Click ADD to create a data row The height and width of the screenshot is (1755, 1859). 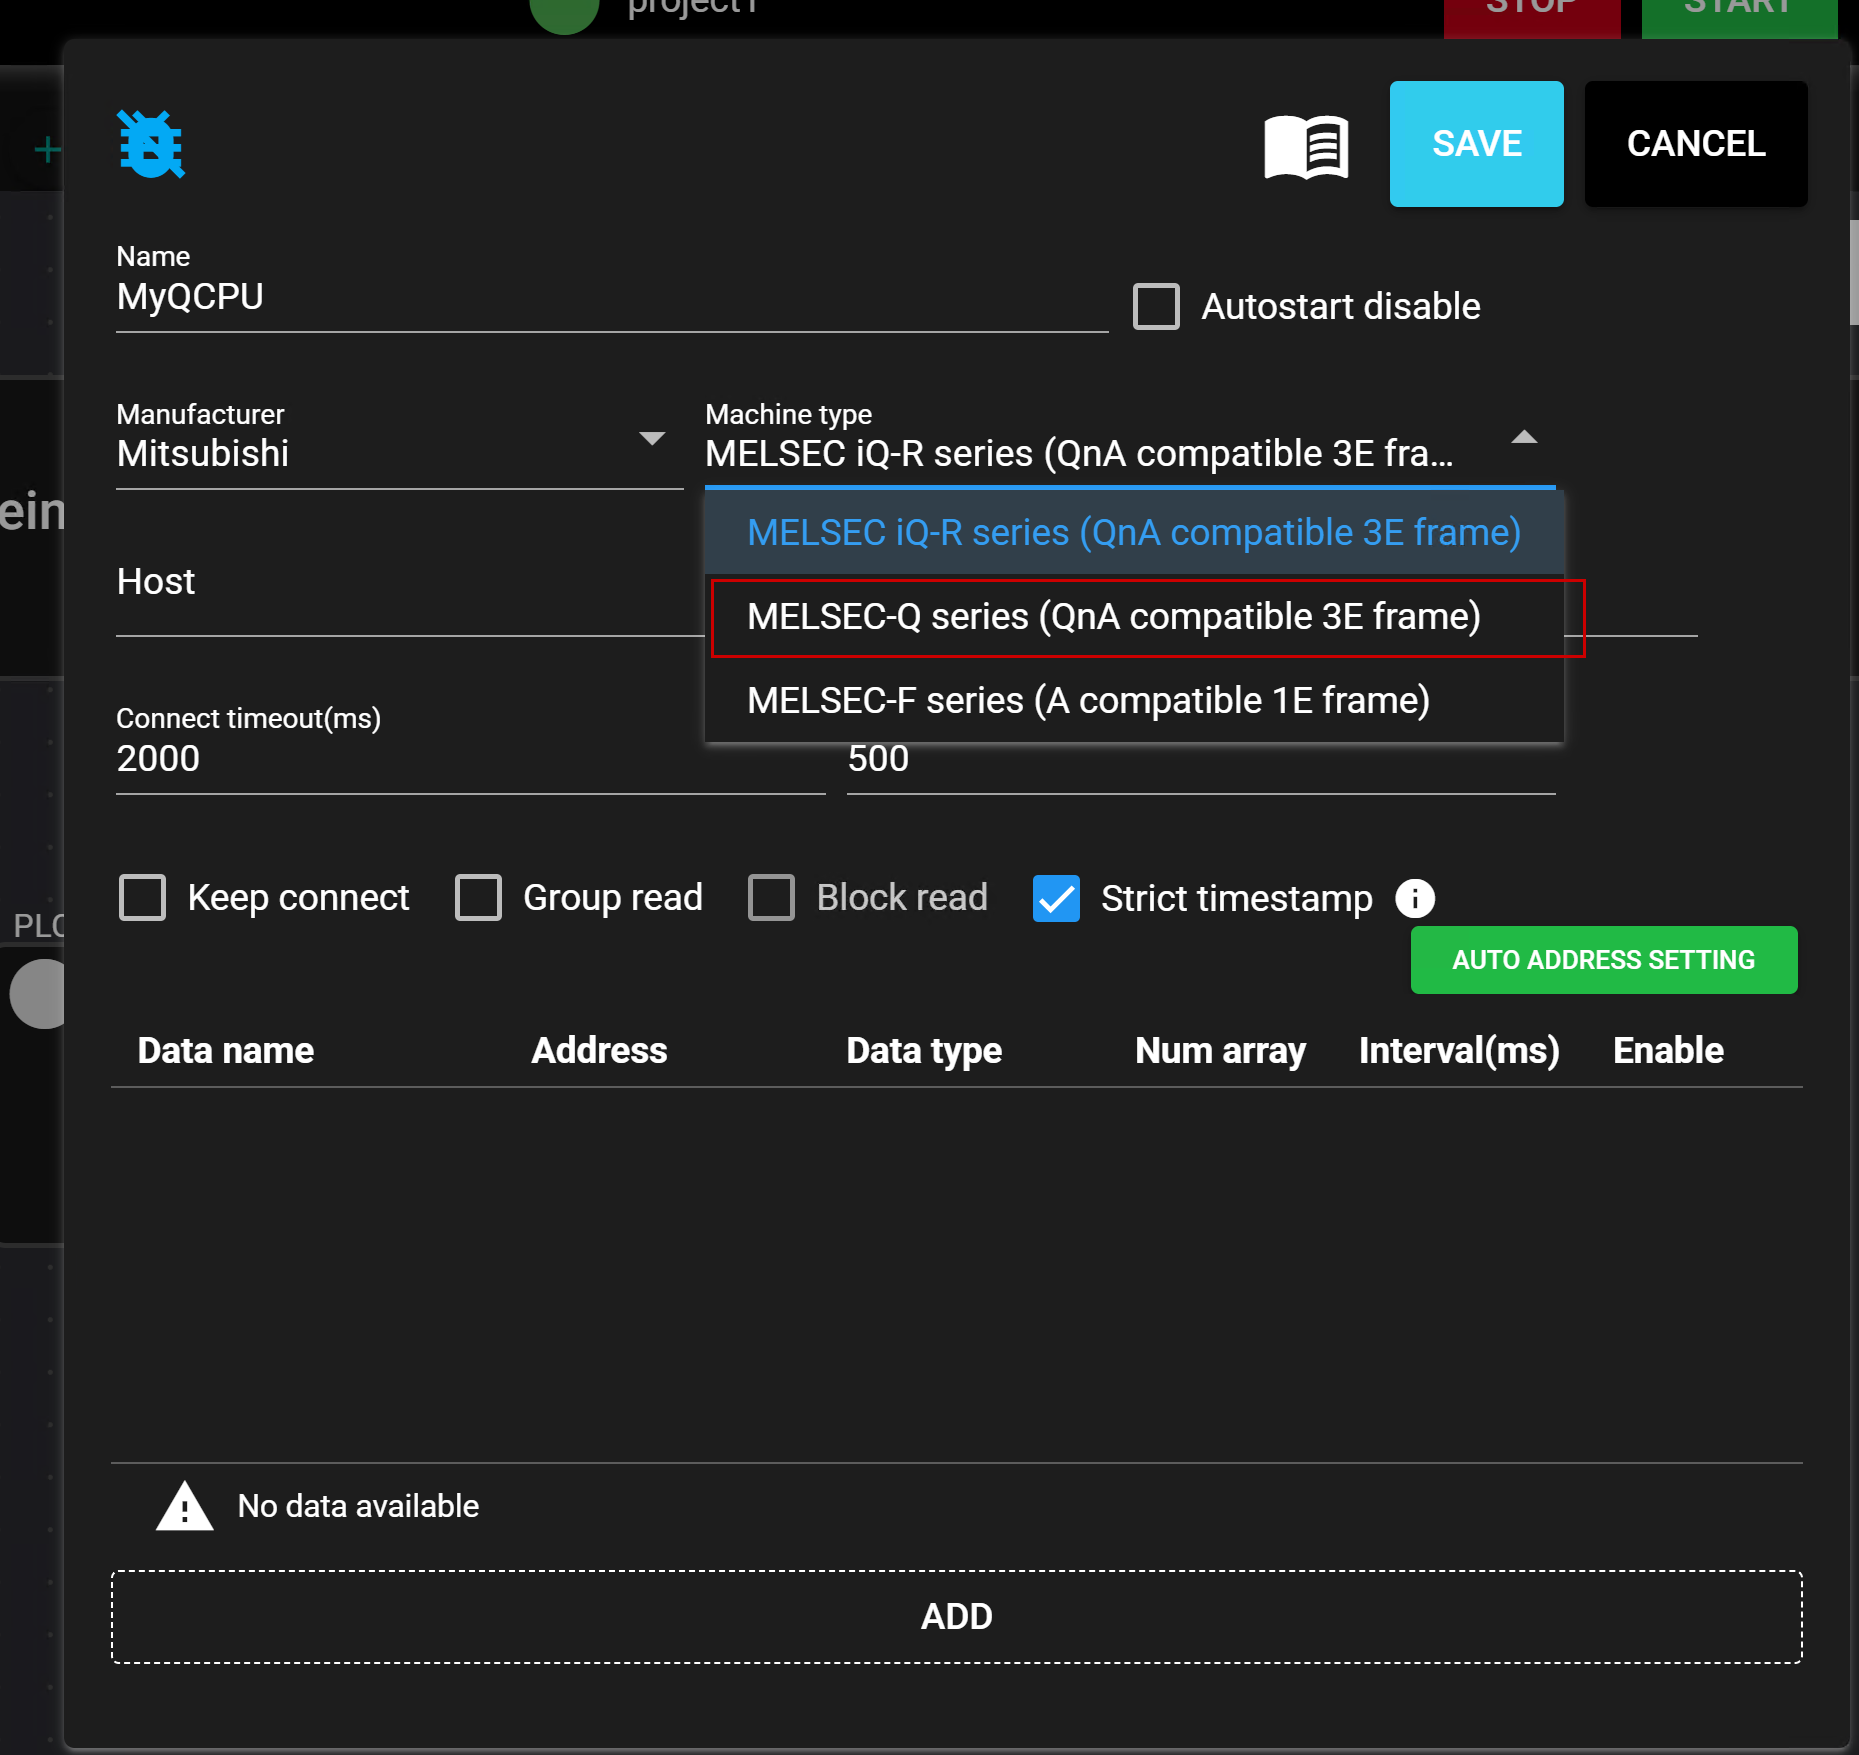coord(956,1616)
